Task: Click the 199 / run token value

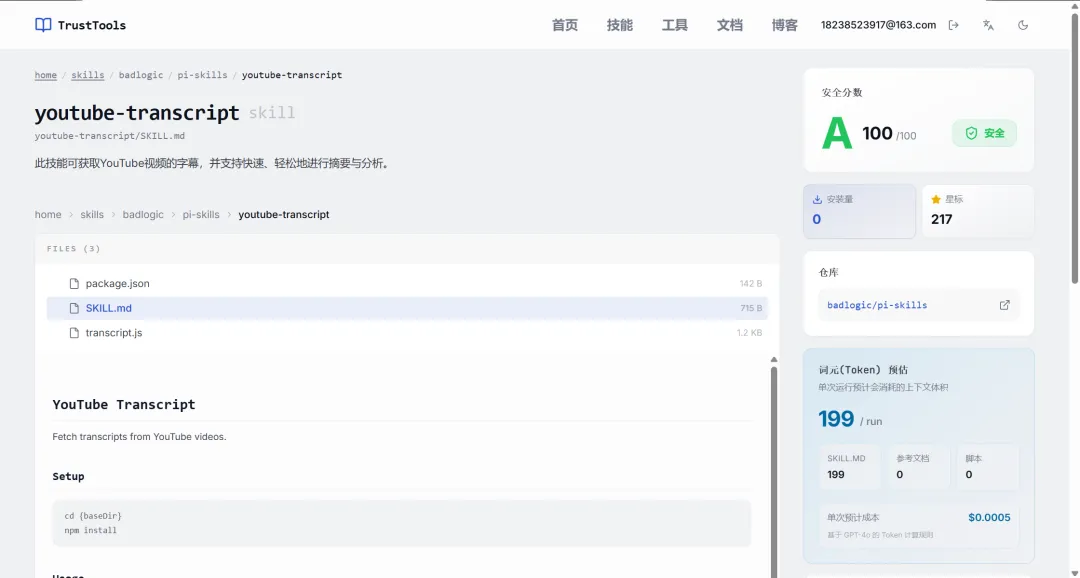Action: (850, 419)
